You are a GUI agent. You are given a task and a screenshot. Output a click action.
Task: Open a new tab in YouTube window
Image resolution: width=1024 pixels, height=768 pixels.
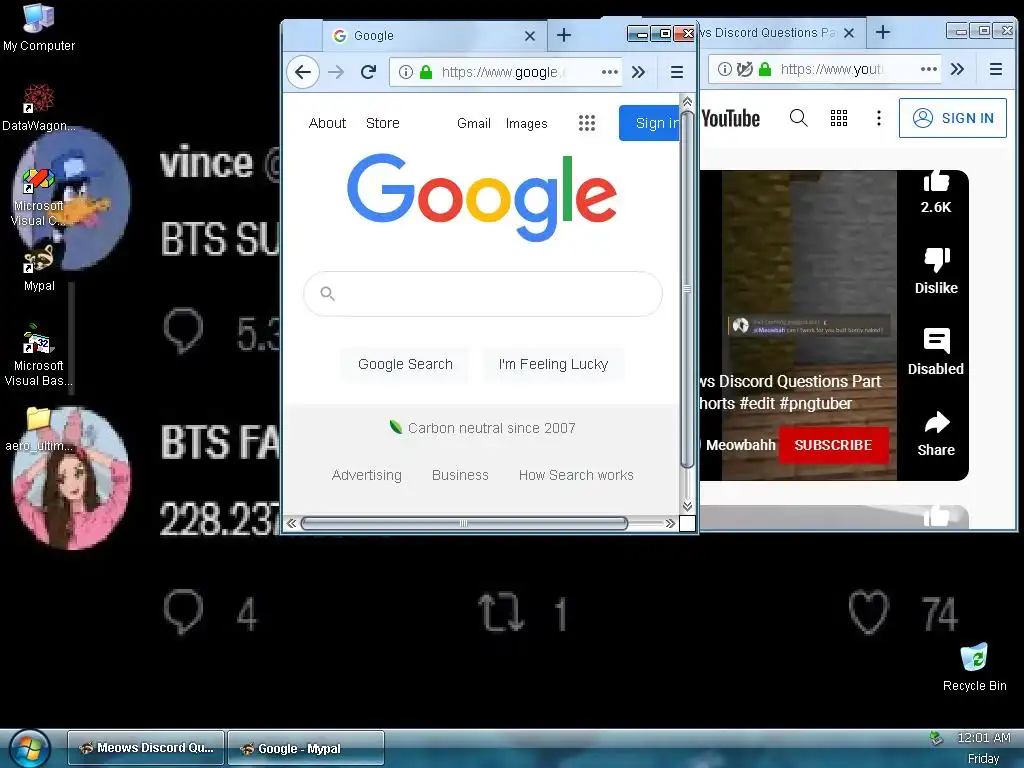click(x=883, y=32)
